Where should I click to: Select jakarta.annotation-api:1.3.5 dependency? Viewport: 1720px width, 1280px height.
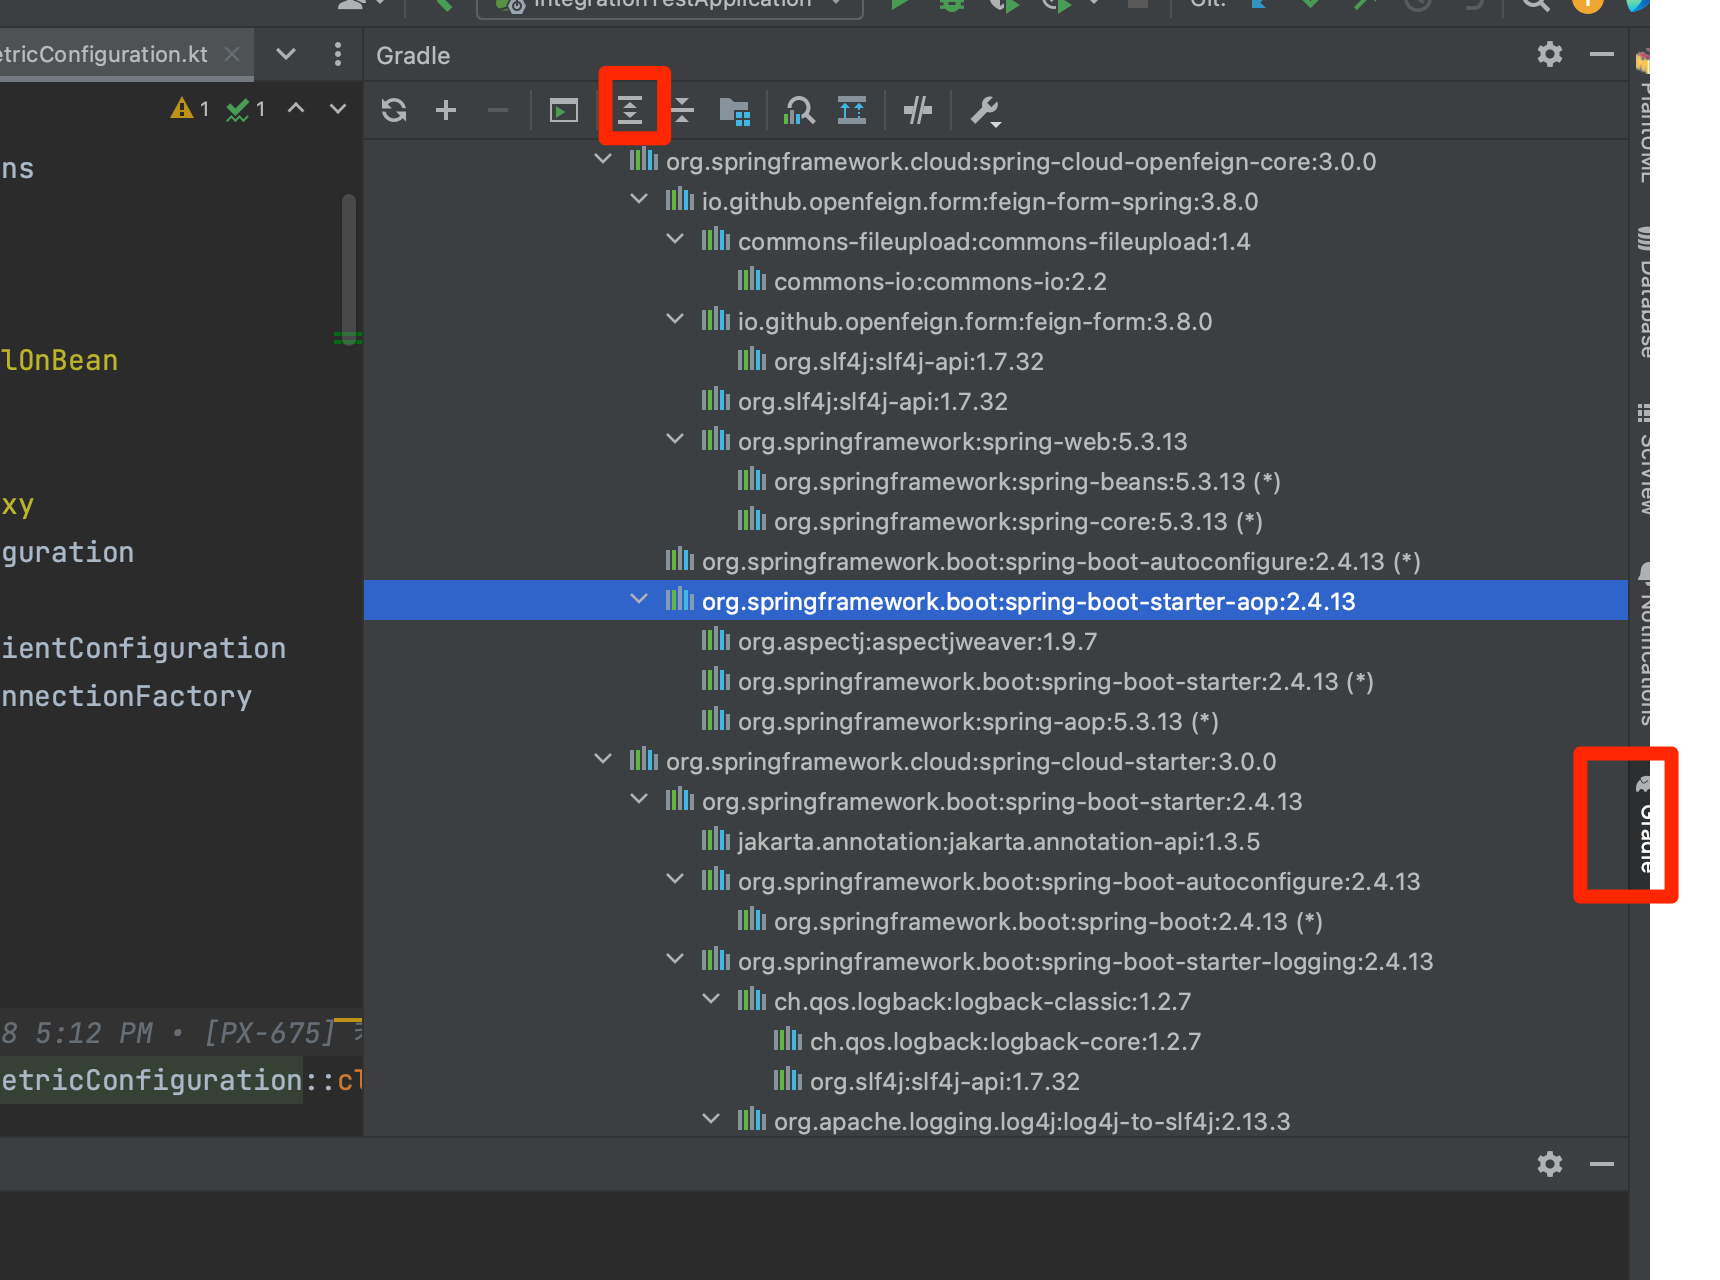998,841
